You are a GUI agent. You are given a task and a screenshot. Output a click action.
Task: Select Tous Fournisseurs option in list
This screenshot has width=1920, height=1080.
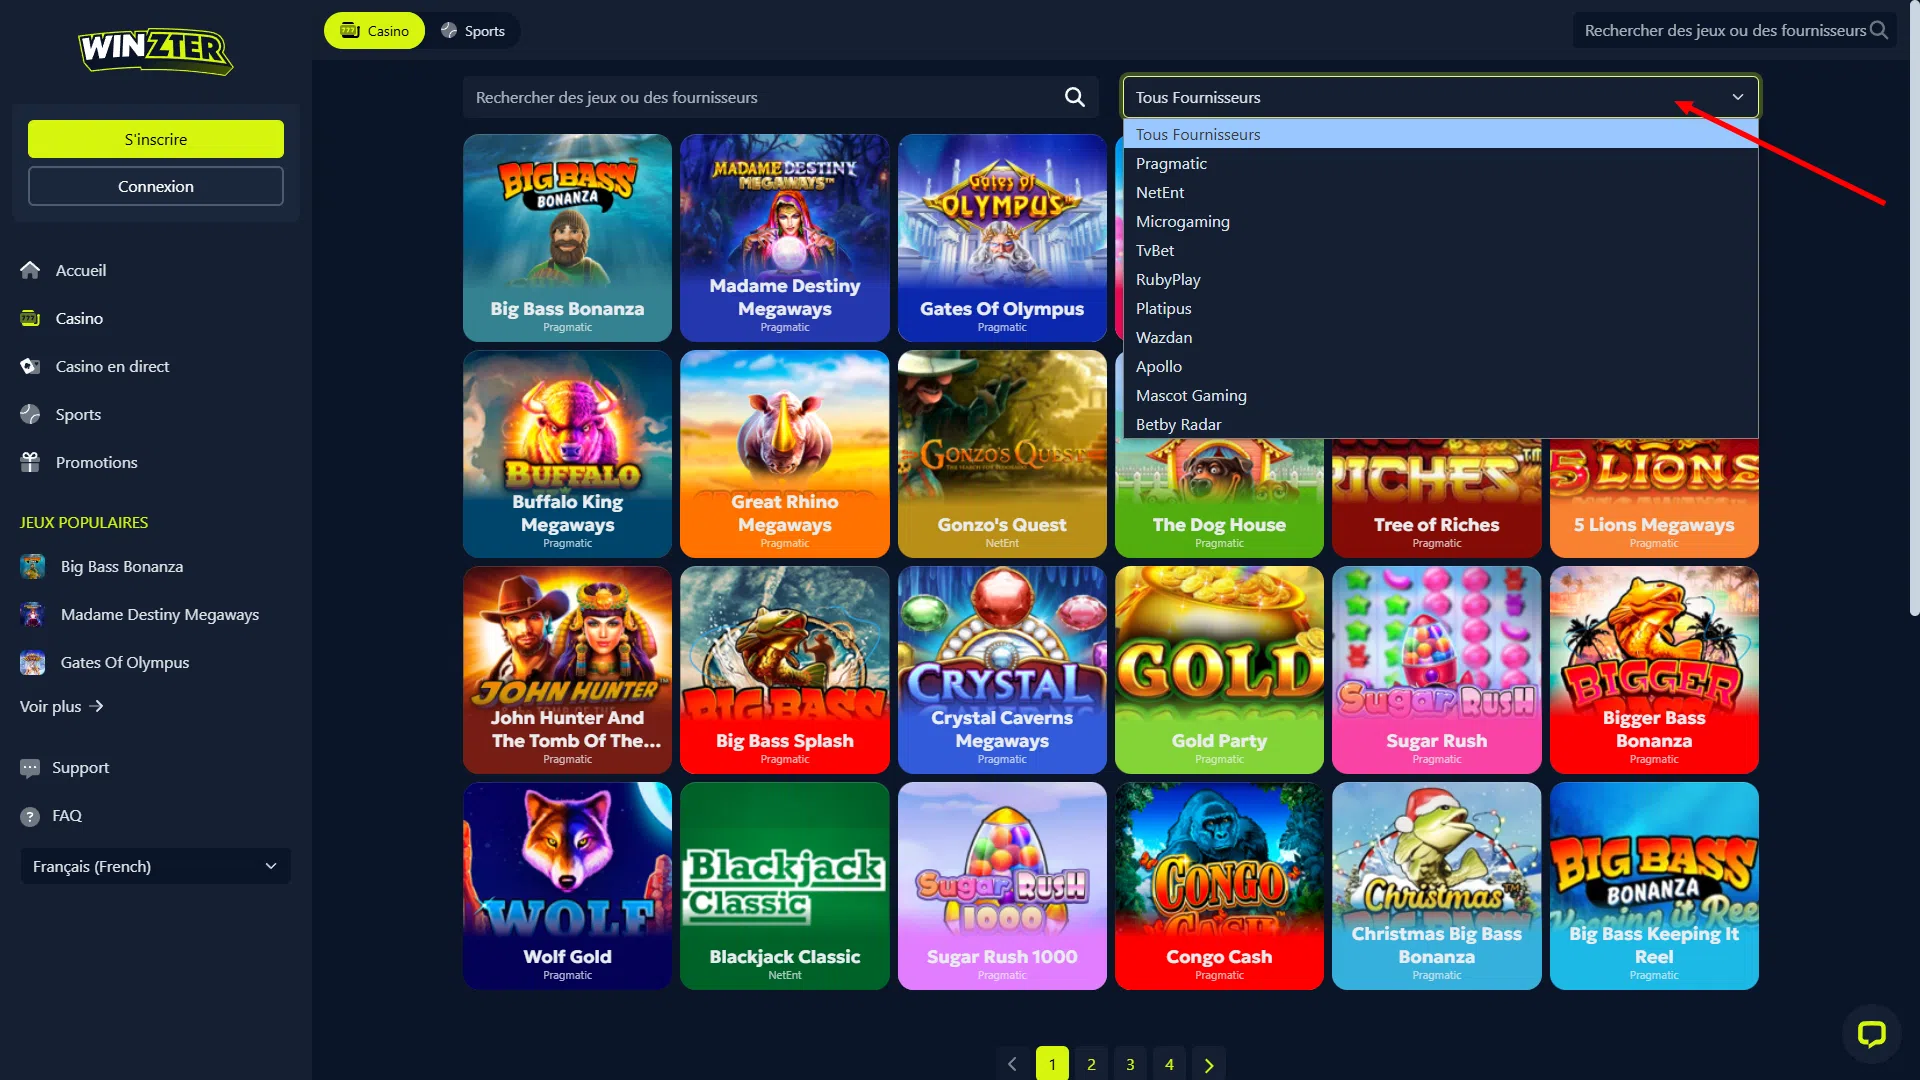tap(1441, 134)
